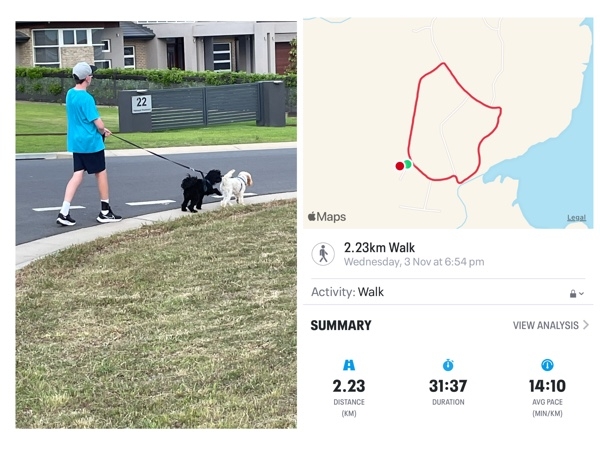This screenshot has width=600, height=450.
Task: Click the 2.23 distance value
Action: 349,386
